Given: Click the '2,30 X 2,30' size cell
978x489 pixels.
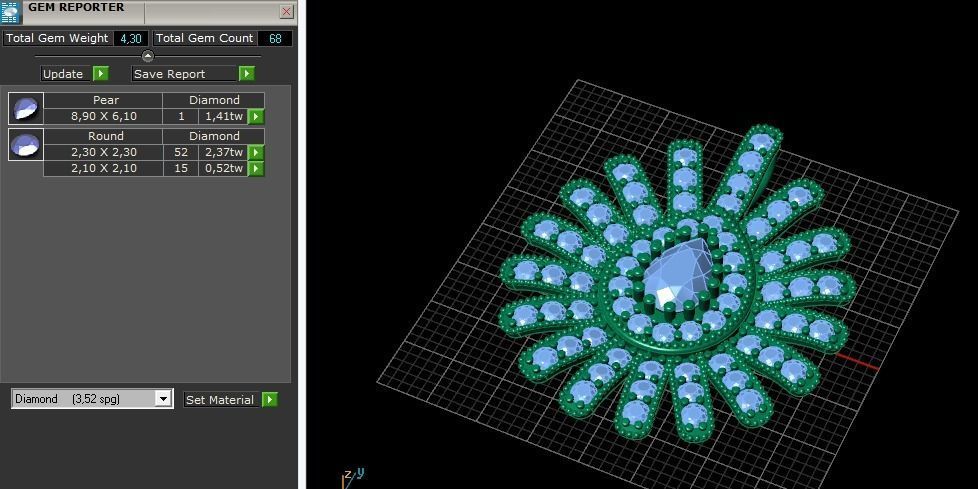Looking at the screenshot, I should [x=103, y=152].
